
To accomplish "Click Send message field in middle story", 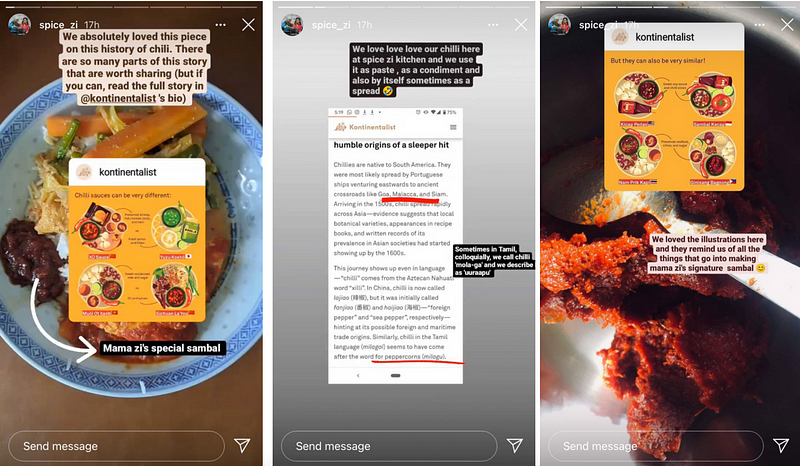I will 389,446.
